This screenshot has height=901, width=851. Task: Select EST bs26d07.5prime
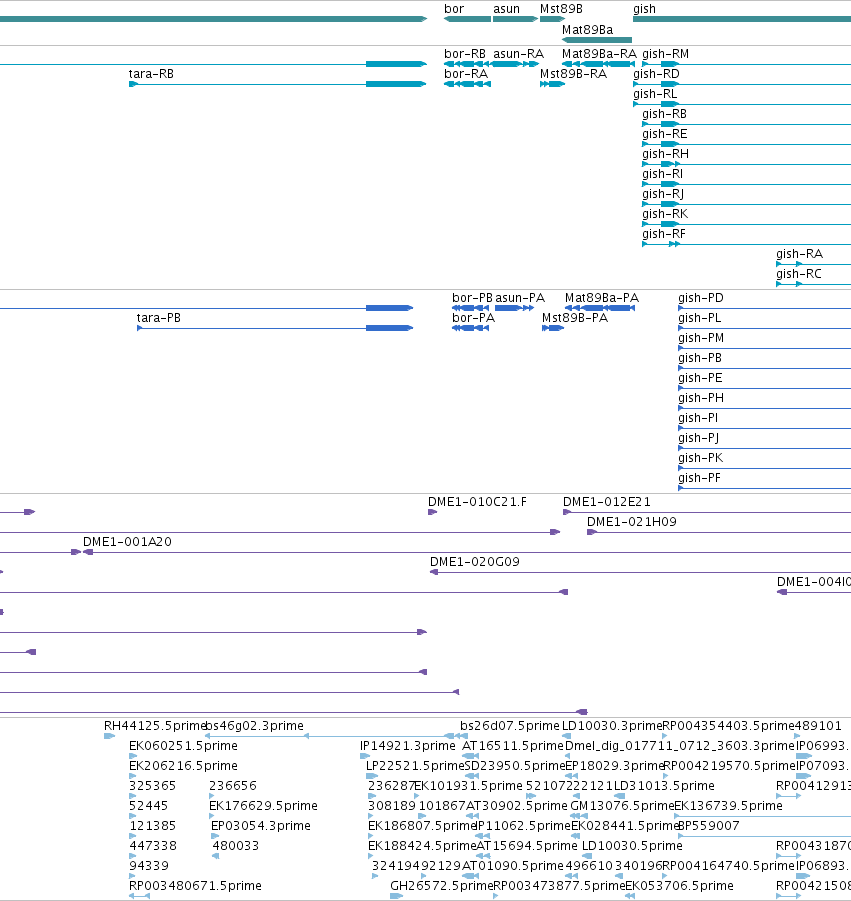(510, 726)
